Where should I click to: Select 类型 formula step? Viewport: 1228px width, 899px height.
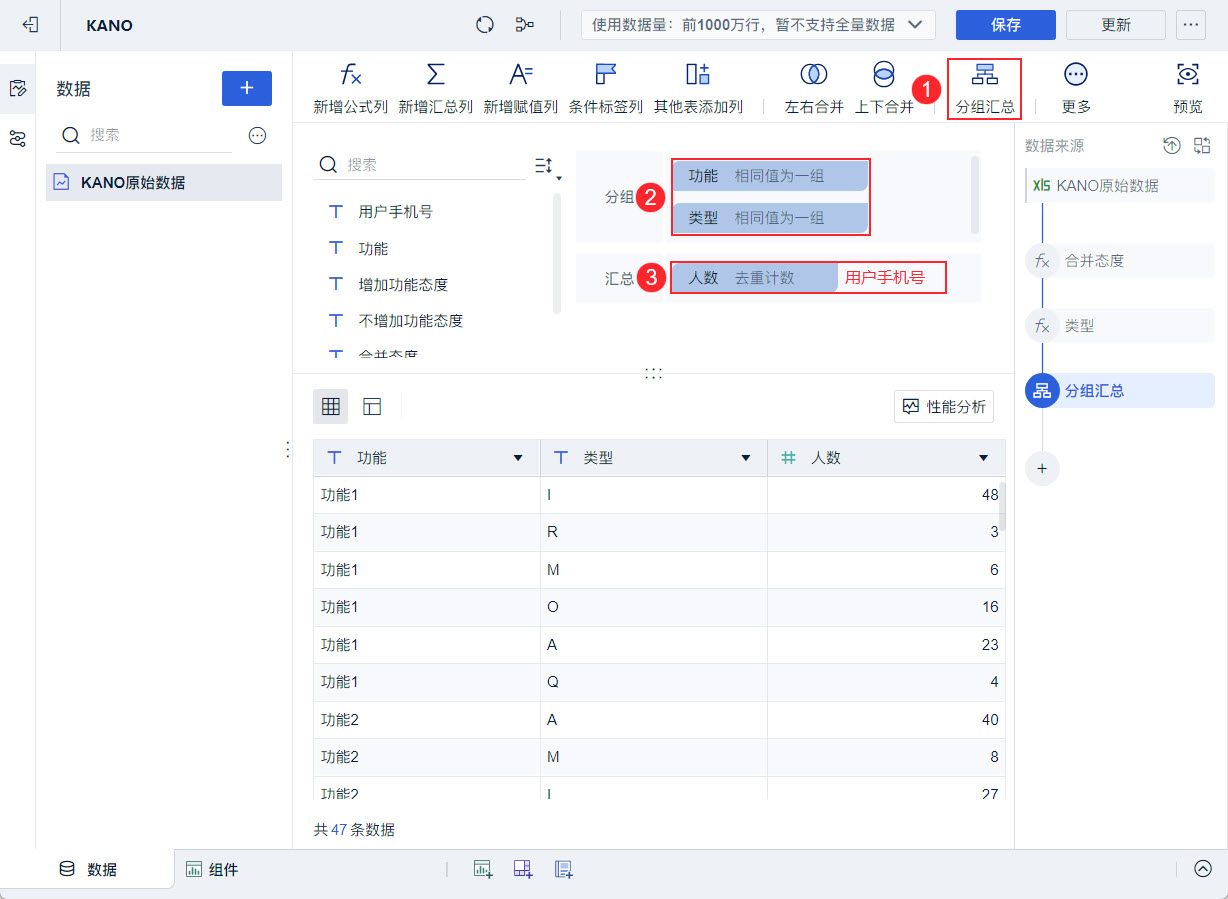1120,325
